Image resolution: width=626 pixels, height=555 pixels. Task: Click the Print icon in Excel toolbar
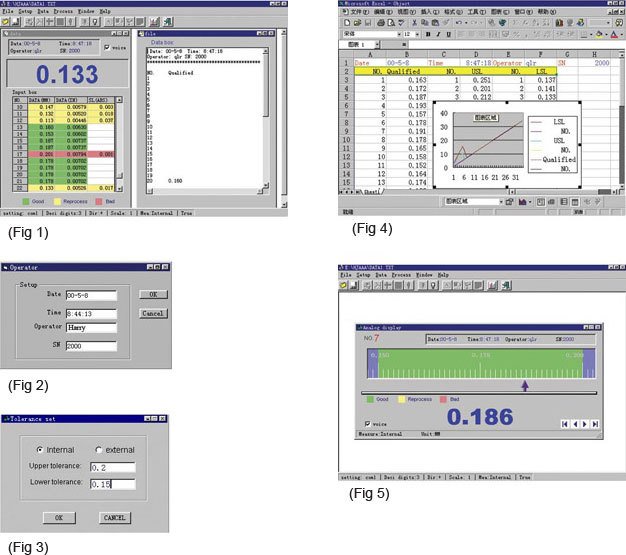[x=381, y=23]
